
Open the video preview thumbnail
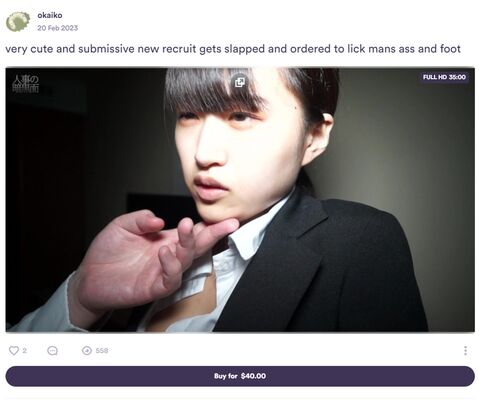point(240,199)
